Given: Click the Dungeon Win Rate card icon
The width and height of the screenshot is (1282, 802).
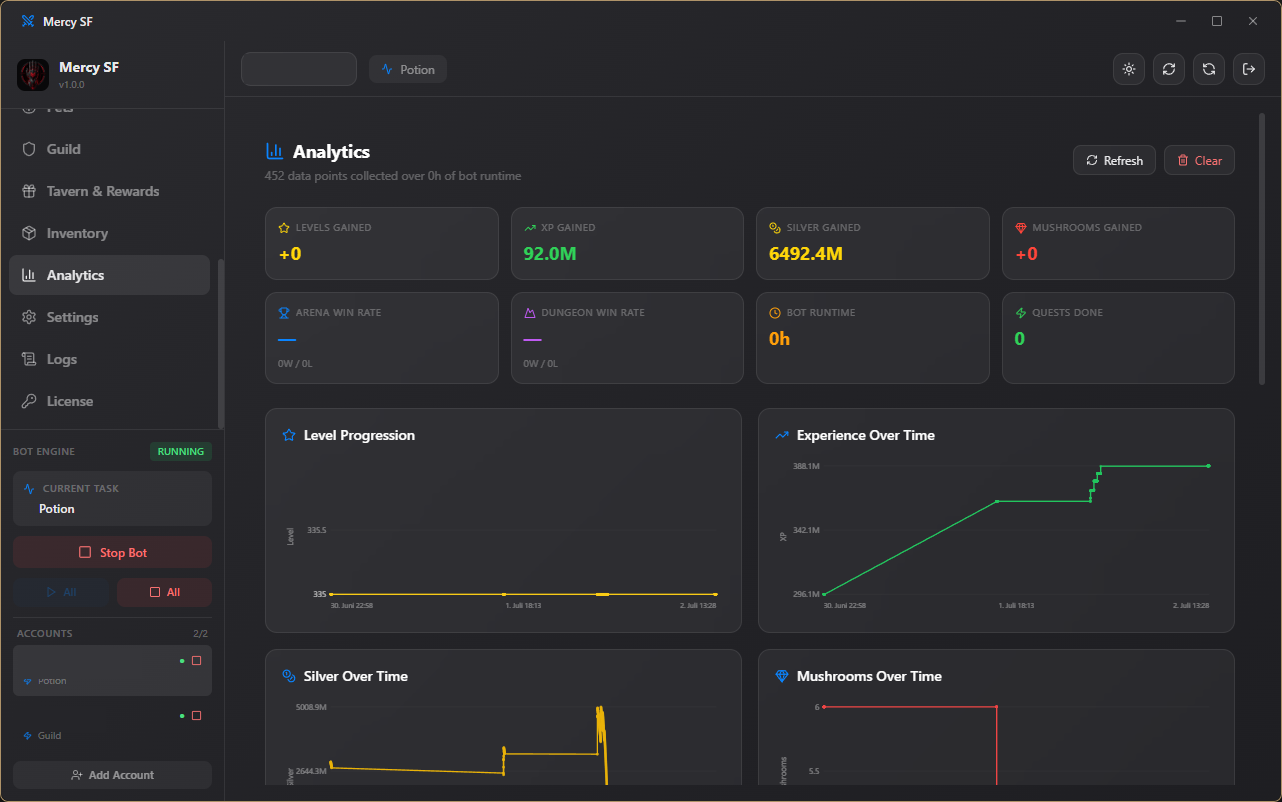Looking at the screenshot, I should pos(530,313).
